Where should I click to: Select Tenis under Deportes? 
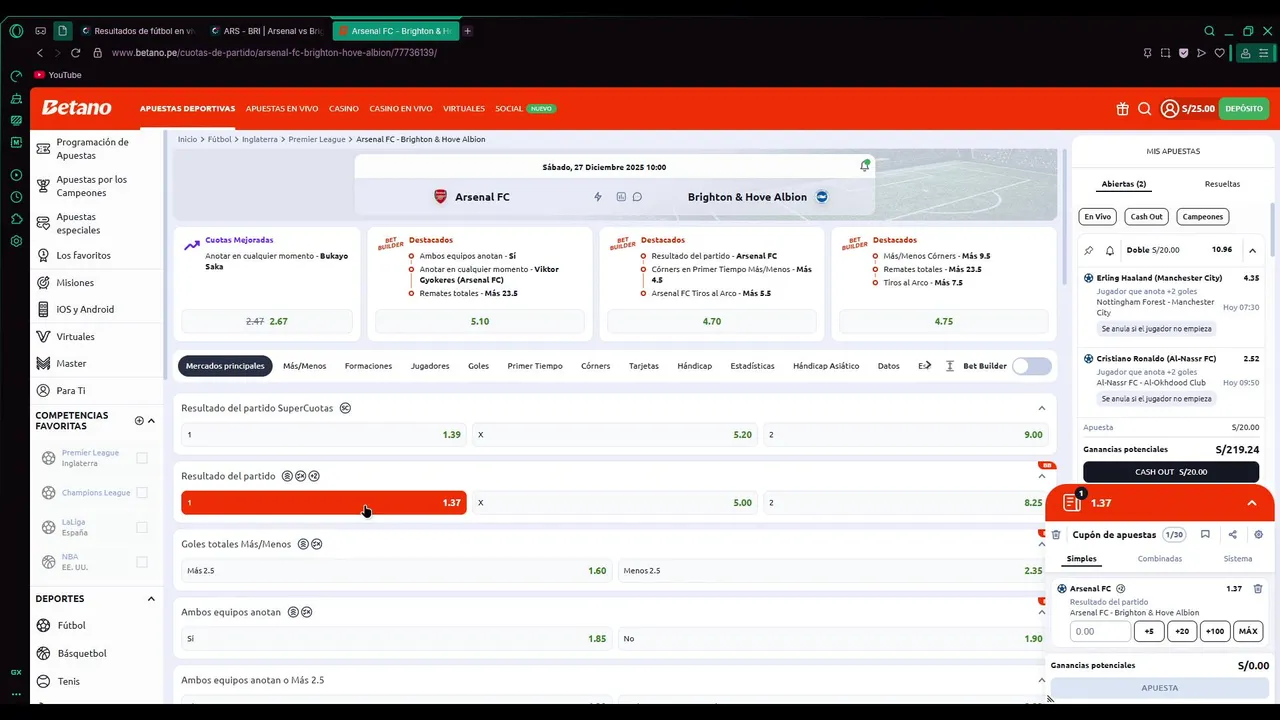(x=68, y=682)
